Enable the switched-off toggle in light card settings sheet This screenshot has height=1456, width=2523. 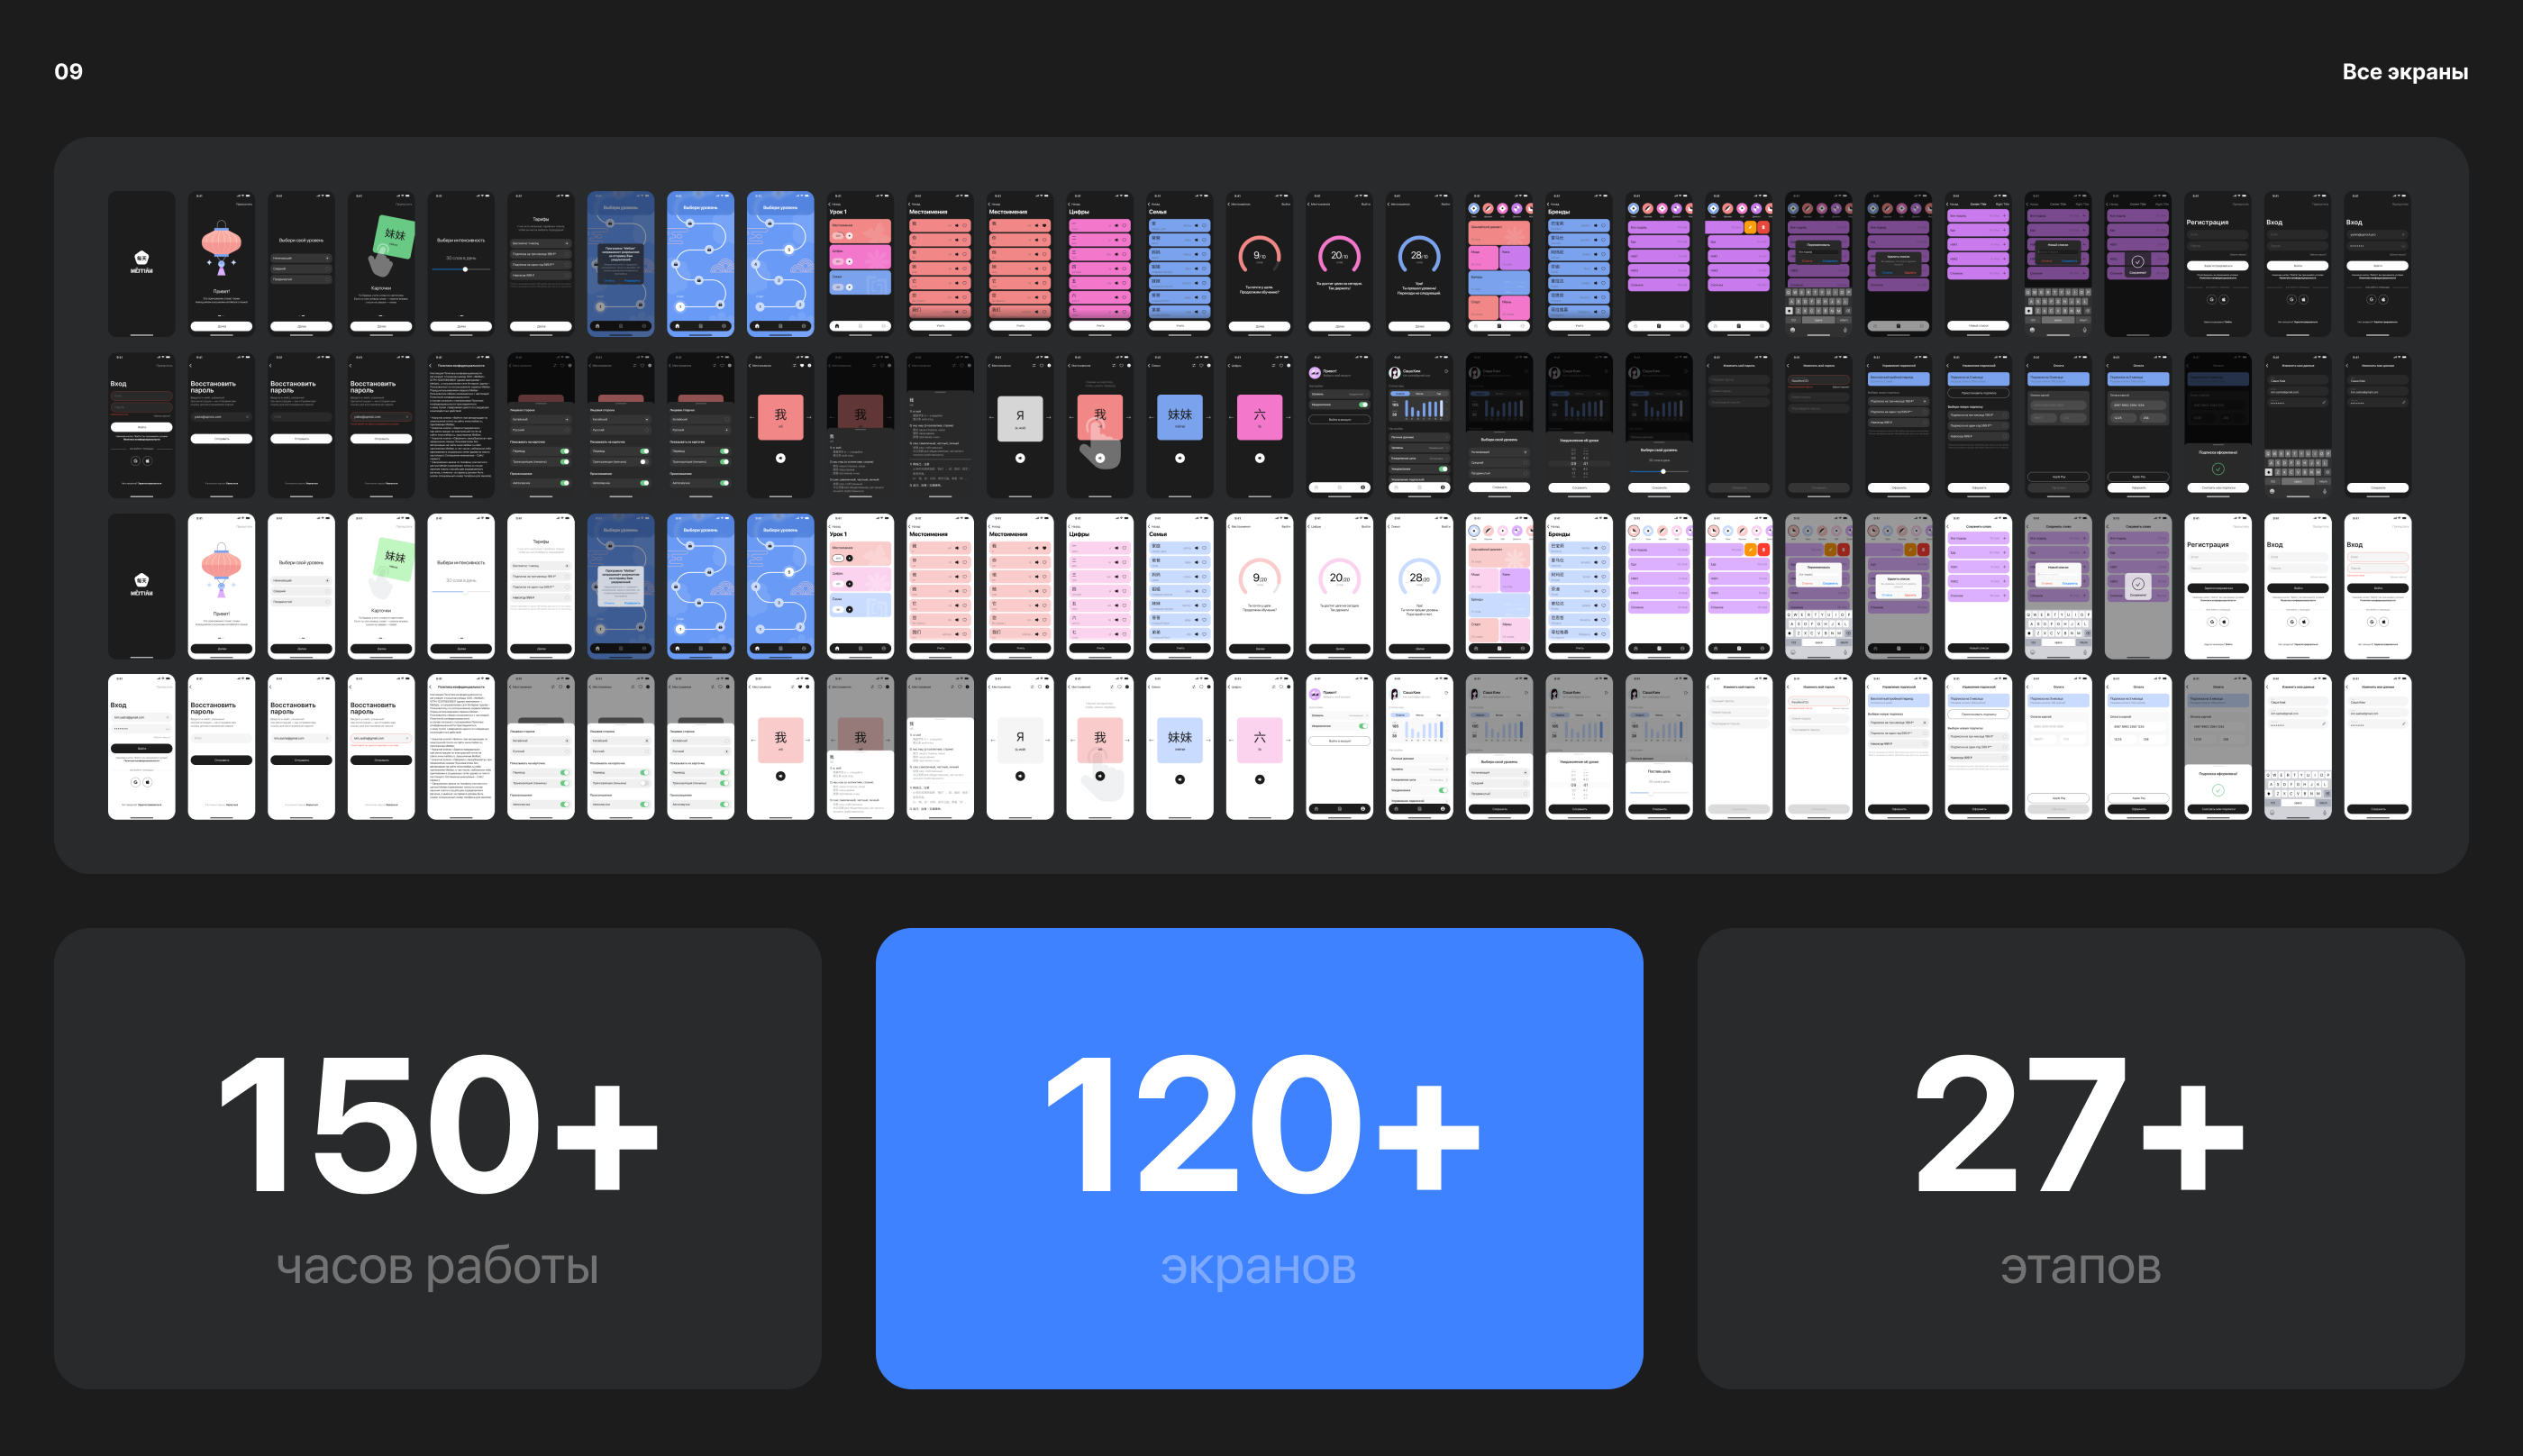point(645,784)
